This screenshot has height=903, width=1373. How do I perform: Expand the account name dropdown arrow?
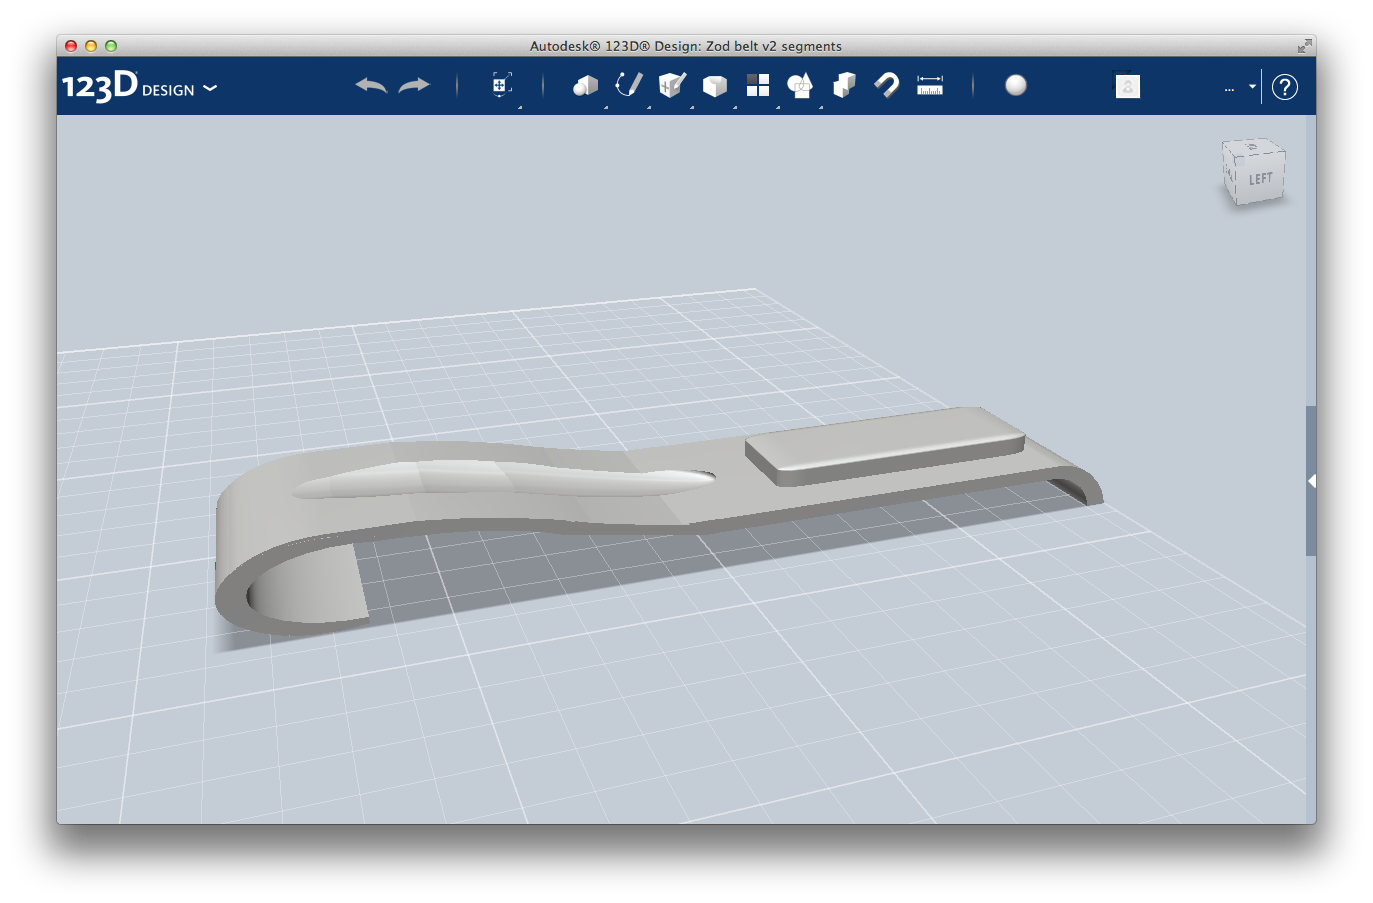pyautogui.click(x=1252, y=87)
